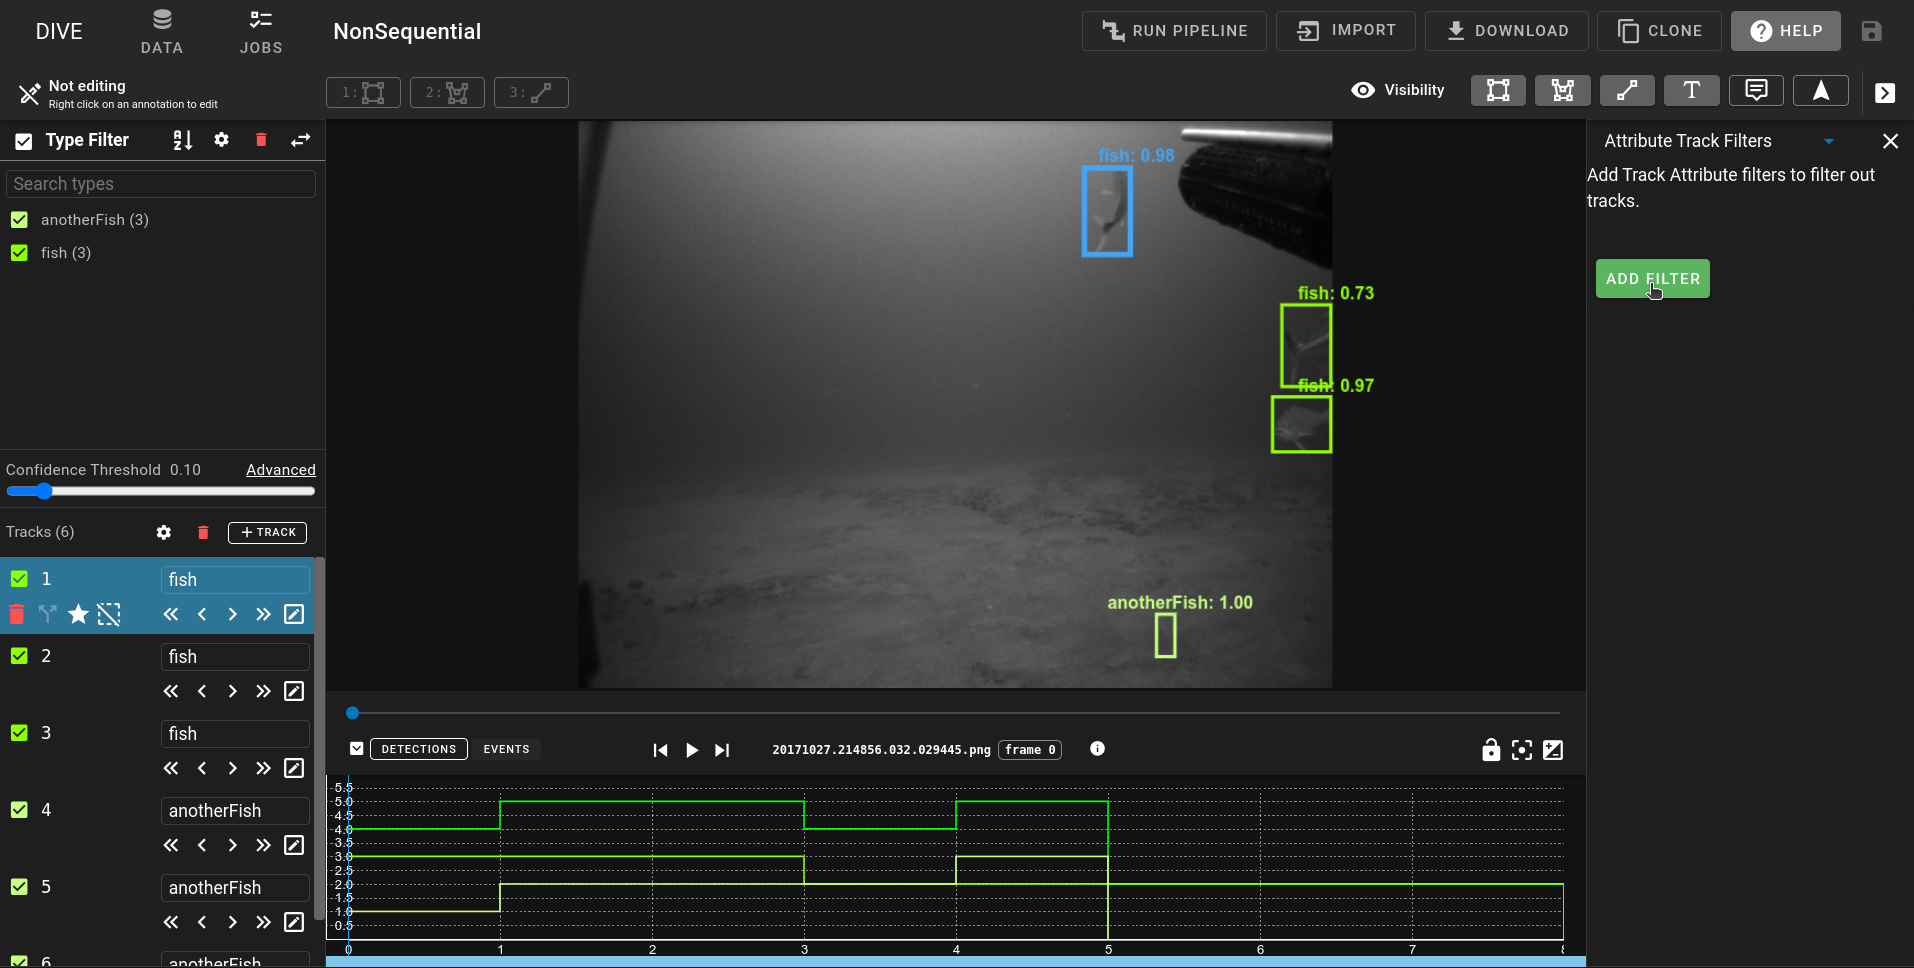The height and width of the screenshot is (968, 1914).
Task: Toggle track 1 interpolation icon
Action: click(x=109, y=614)
